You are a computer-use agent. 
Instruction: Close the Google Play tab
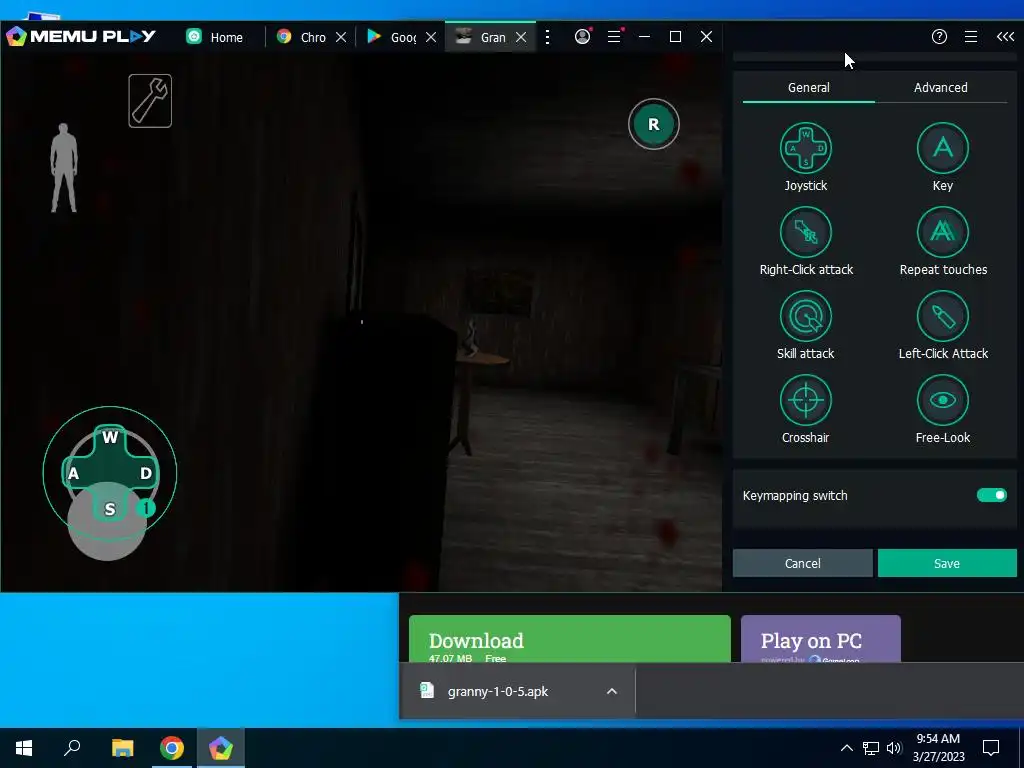pyautogui.click(x=431, y=37)
